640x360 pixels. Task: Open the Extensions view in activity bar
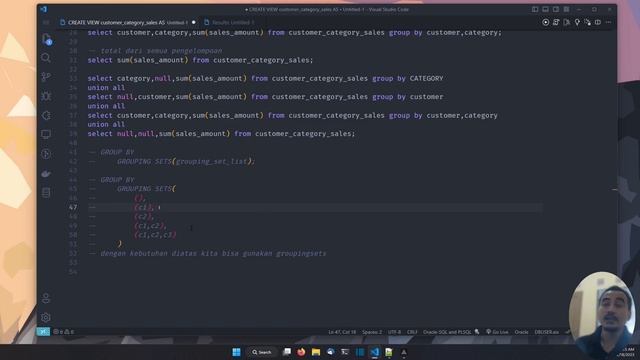pyautogui.click(x=46, y=115)
